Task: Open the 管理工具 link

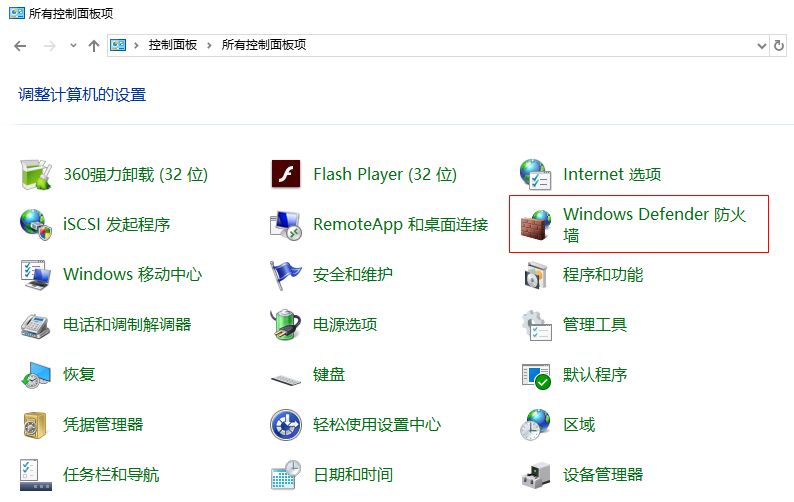Action: point(595,325)
